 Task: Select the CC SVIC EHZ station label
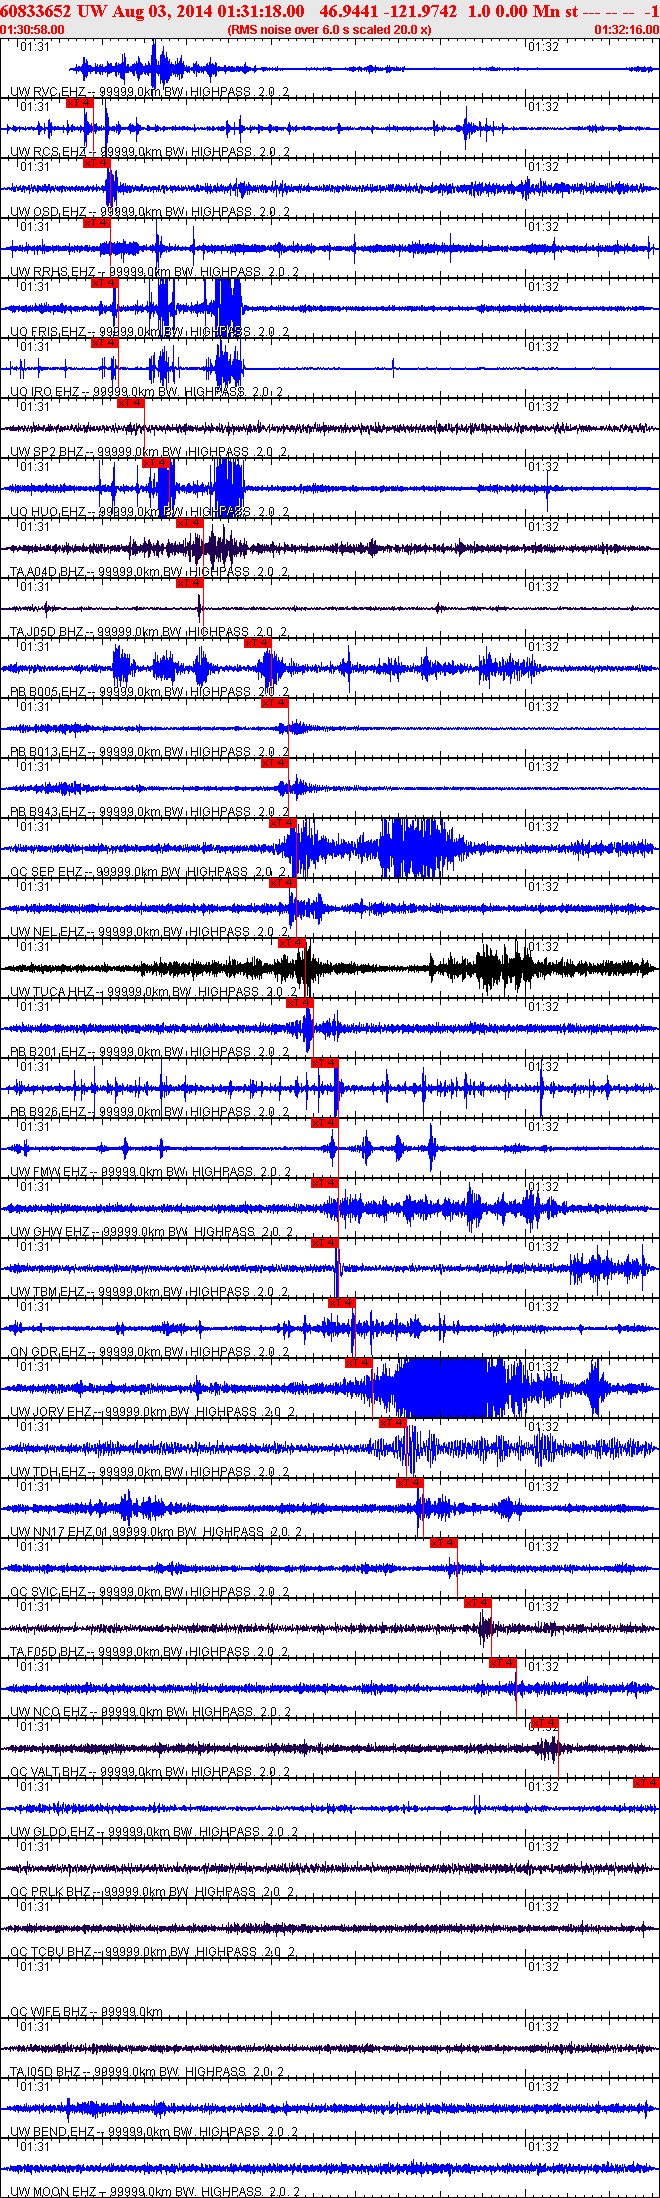[x=150, y=1592]
